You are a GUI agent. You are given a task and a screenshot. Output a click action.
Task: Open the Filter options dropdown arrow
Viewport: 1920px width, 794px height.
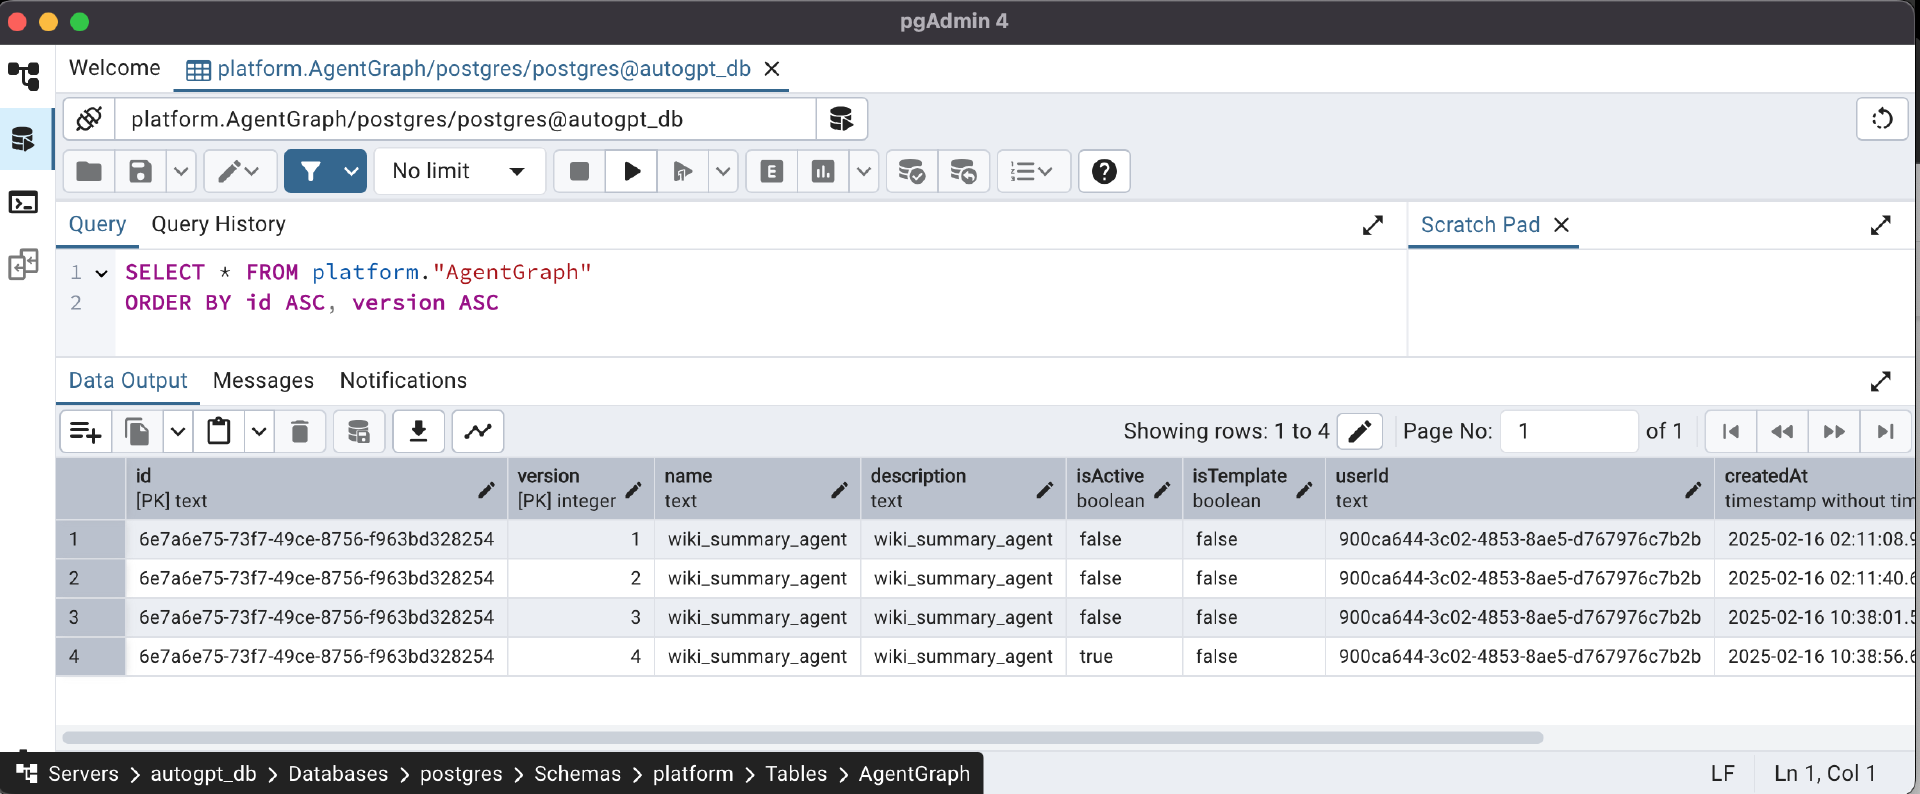pos(351,171)
